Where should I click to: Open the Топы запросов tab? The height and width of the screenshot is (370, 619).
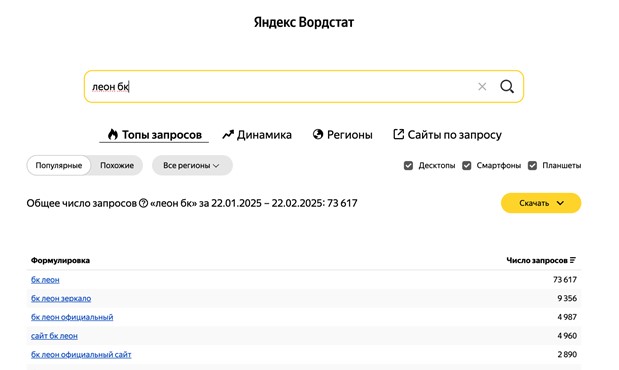(154, 135)
